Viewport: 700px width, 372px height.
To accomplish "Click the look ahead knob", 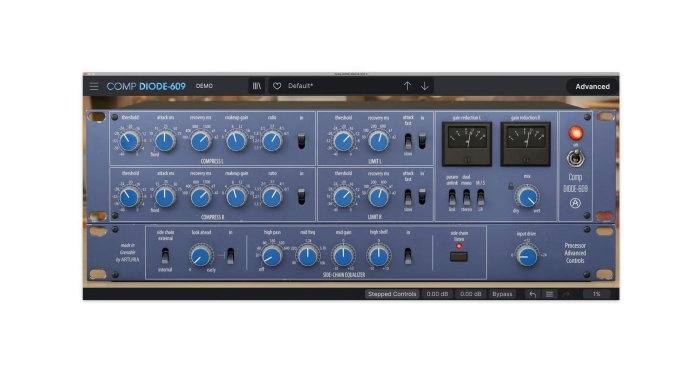I will (x=201, y=256).
